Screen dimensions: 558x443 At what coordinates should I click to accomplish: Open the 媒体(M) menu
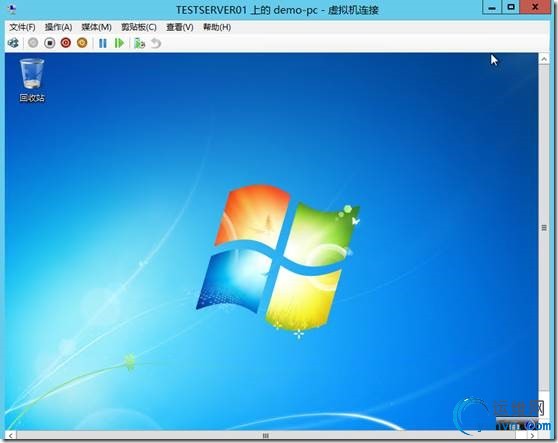click(x=96, y=27)
